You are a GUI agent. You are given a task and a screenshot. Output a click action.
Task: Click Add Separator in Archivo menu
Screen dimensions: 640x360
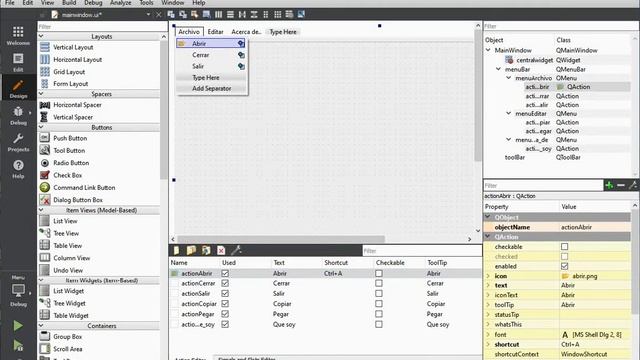211,88
